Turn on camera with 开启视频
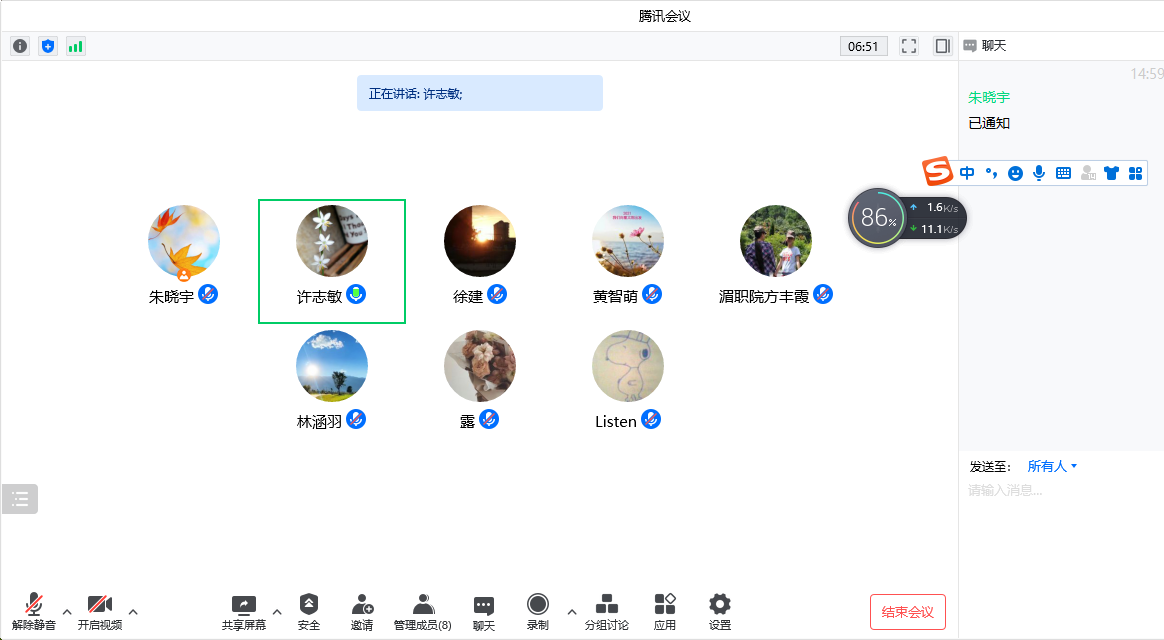1164x640 pixels. (100, 611)
